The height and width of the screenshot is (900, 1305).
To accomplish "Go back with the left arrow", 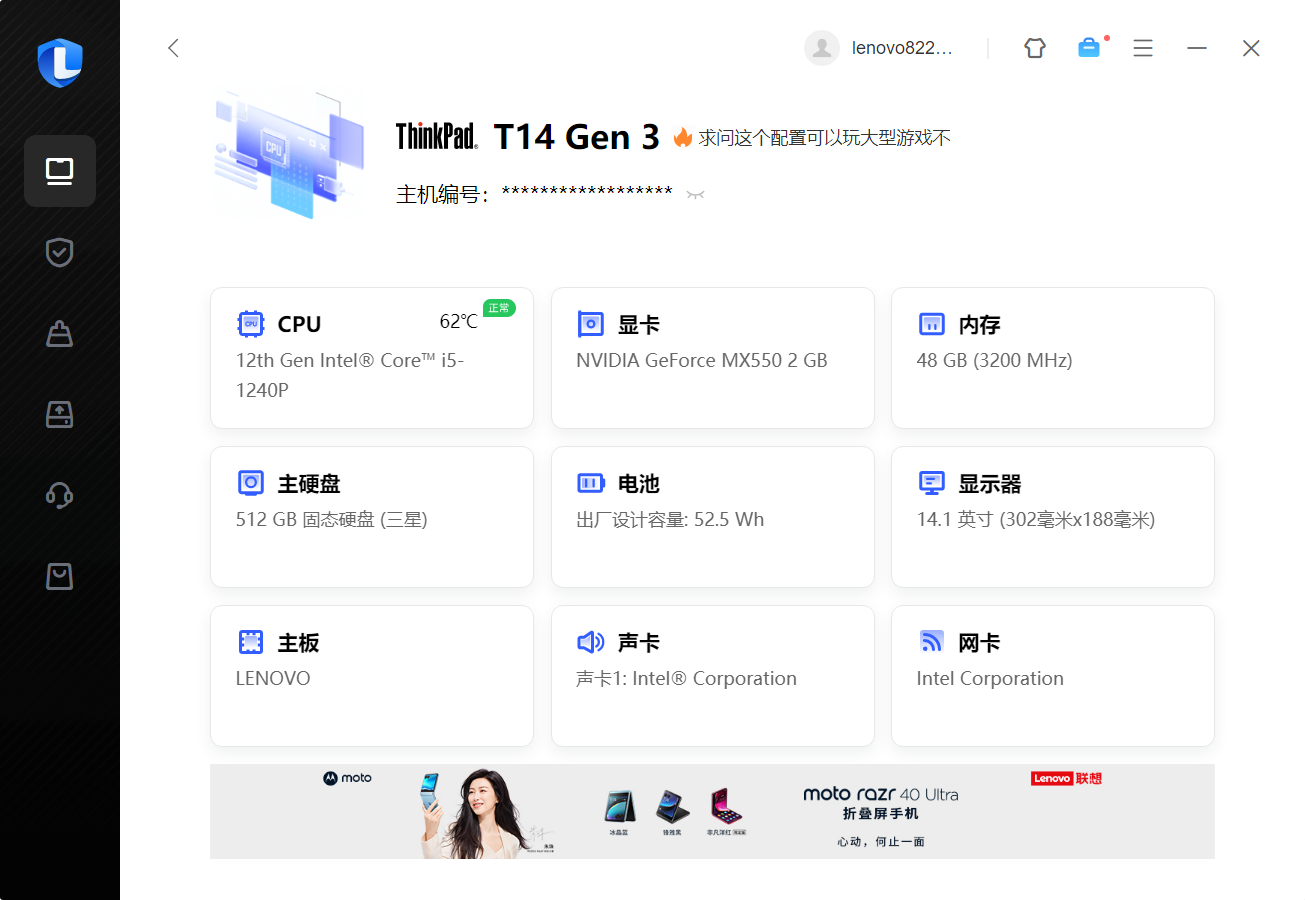I will pos(173,48).
